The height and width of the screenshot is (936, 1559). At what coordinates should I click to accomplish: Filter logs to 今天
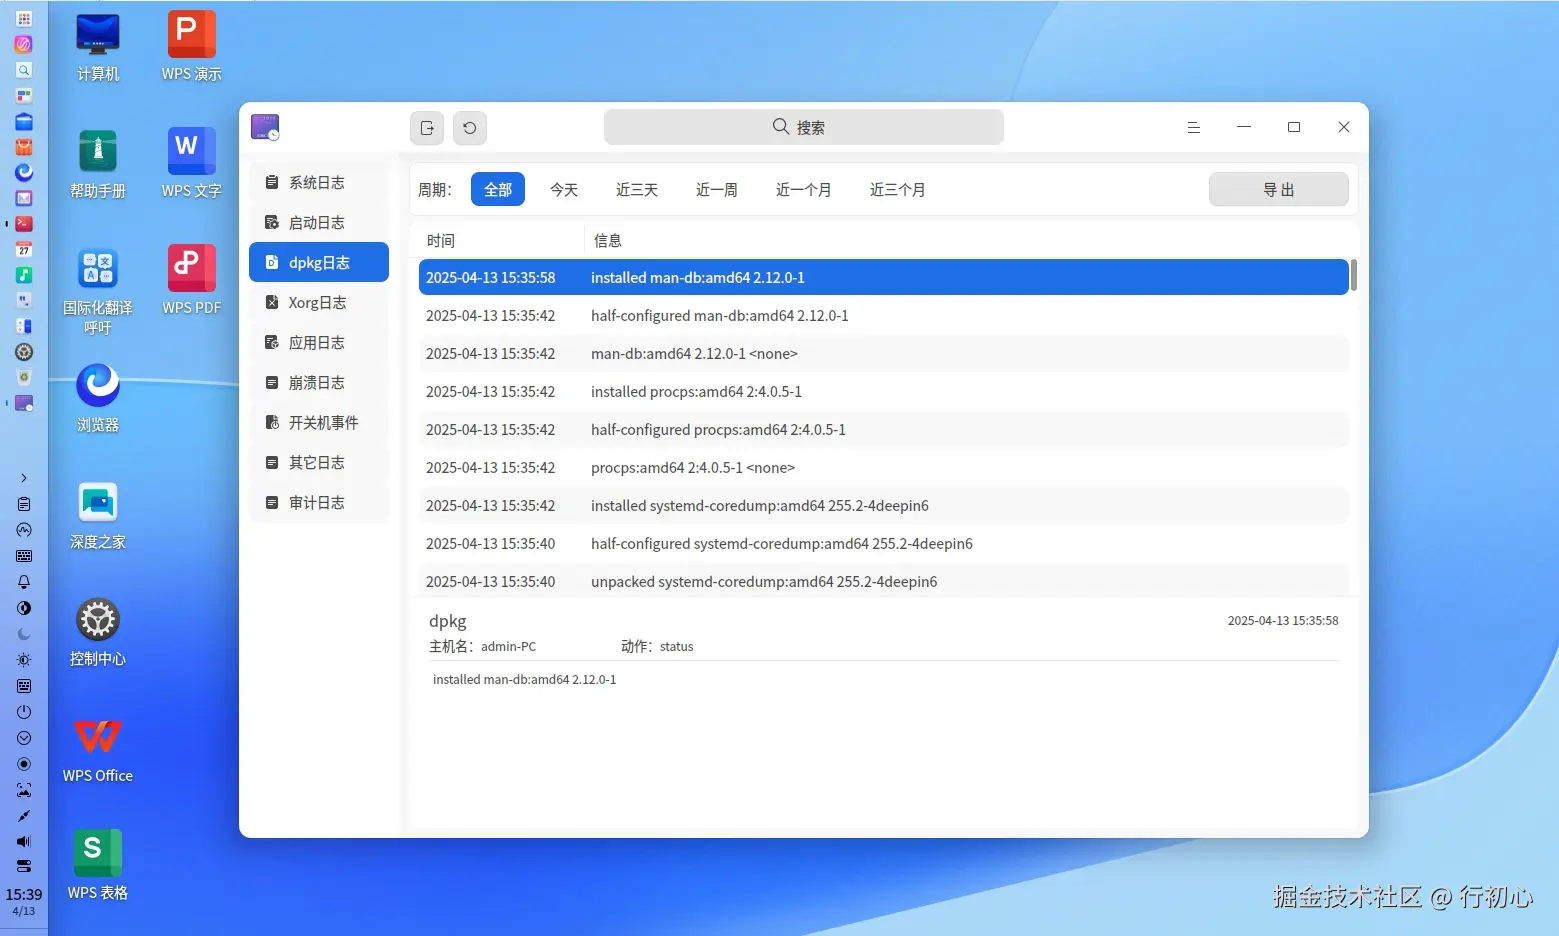coord(564,190)
